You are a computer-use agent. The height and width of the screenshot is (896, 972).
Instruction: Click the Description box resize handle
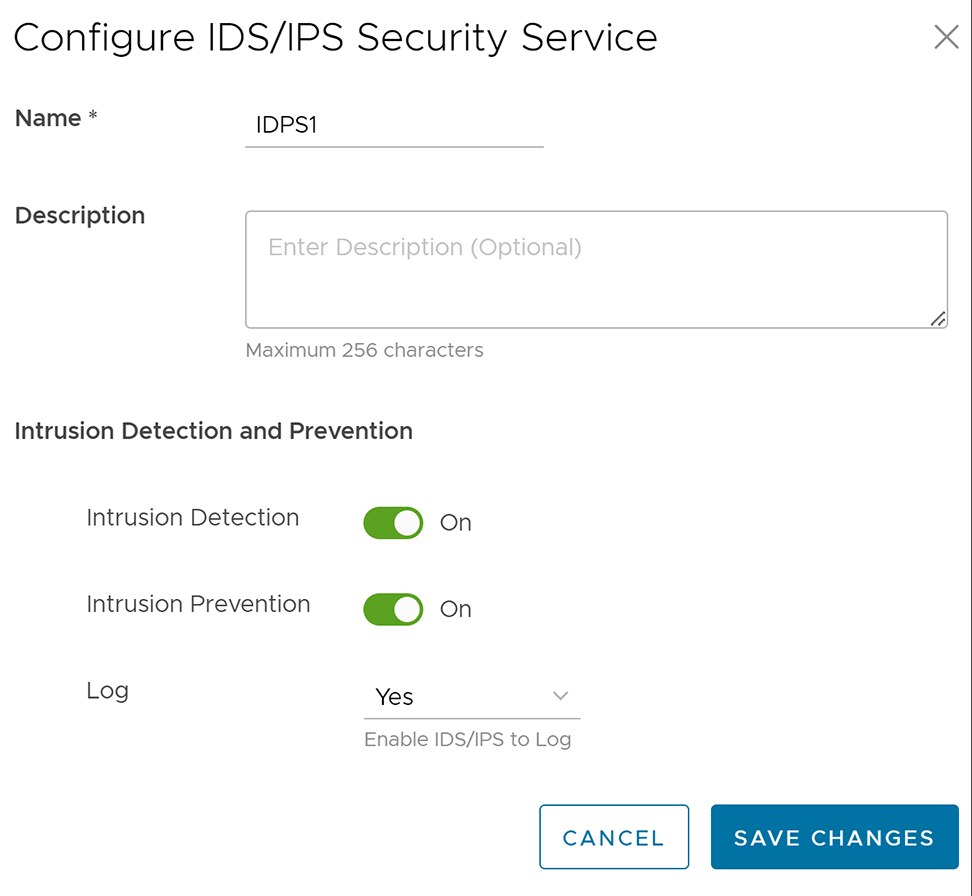click(x=937, y=318)
